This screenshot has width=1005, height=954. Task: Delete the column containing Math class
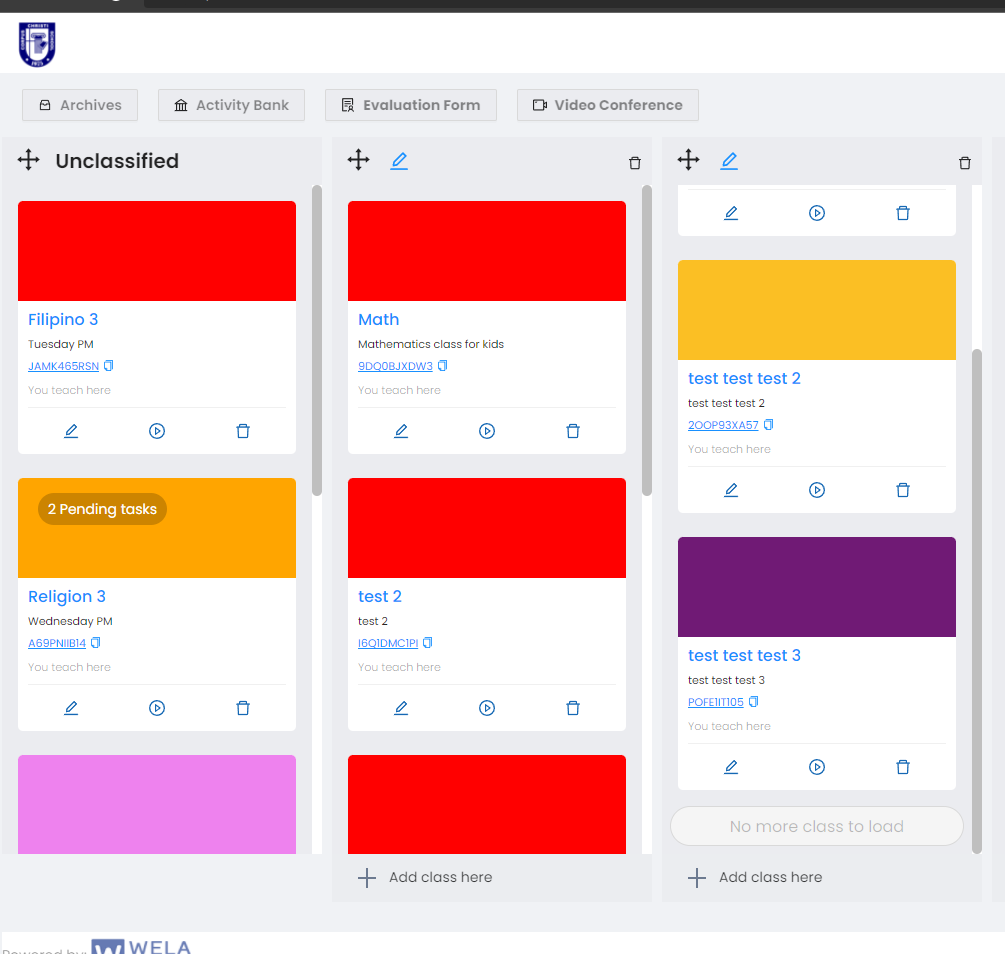tap(635, 163)
